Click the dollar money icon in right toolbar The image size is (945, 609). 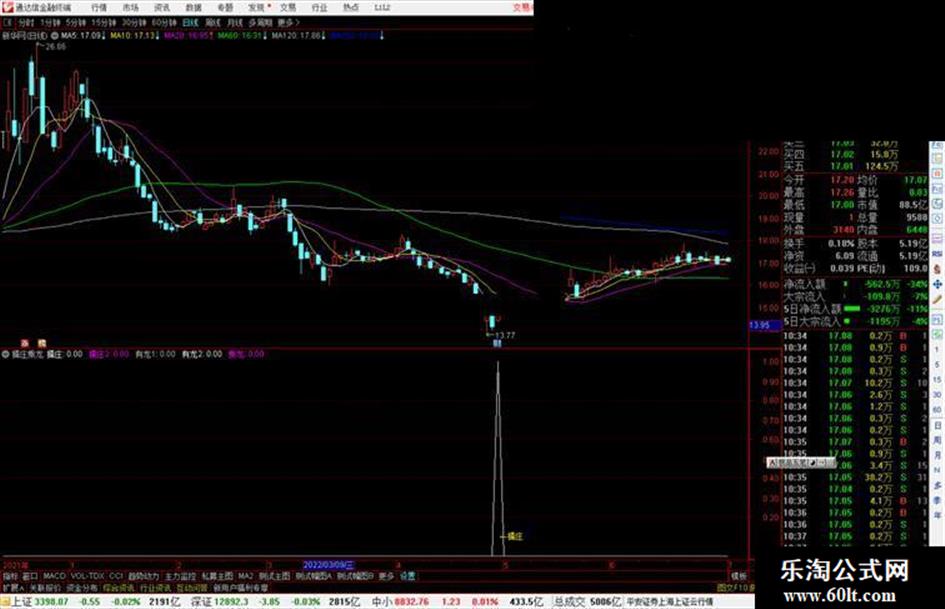click(937, 268)
